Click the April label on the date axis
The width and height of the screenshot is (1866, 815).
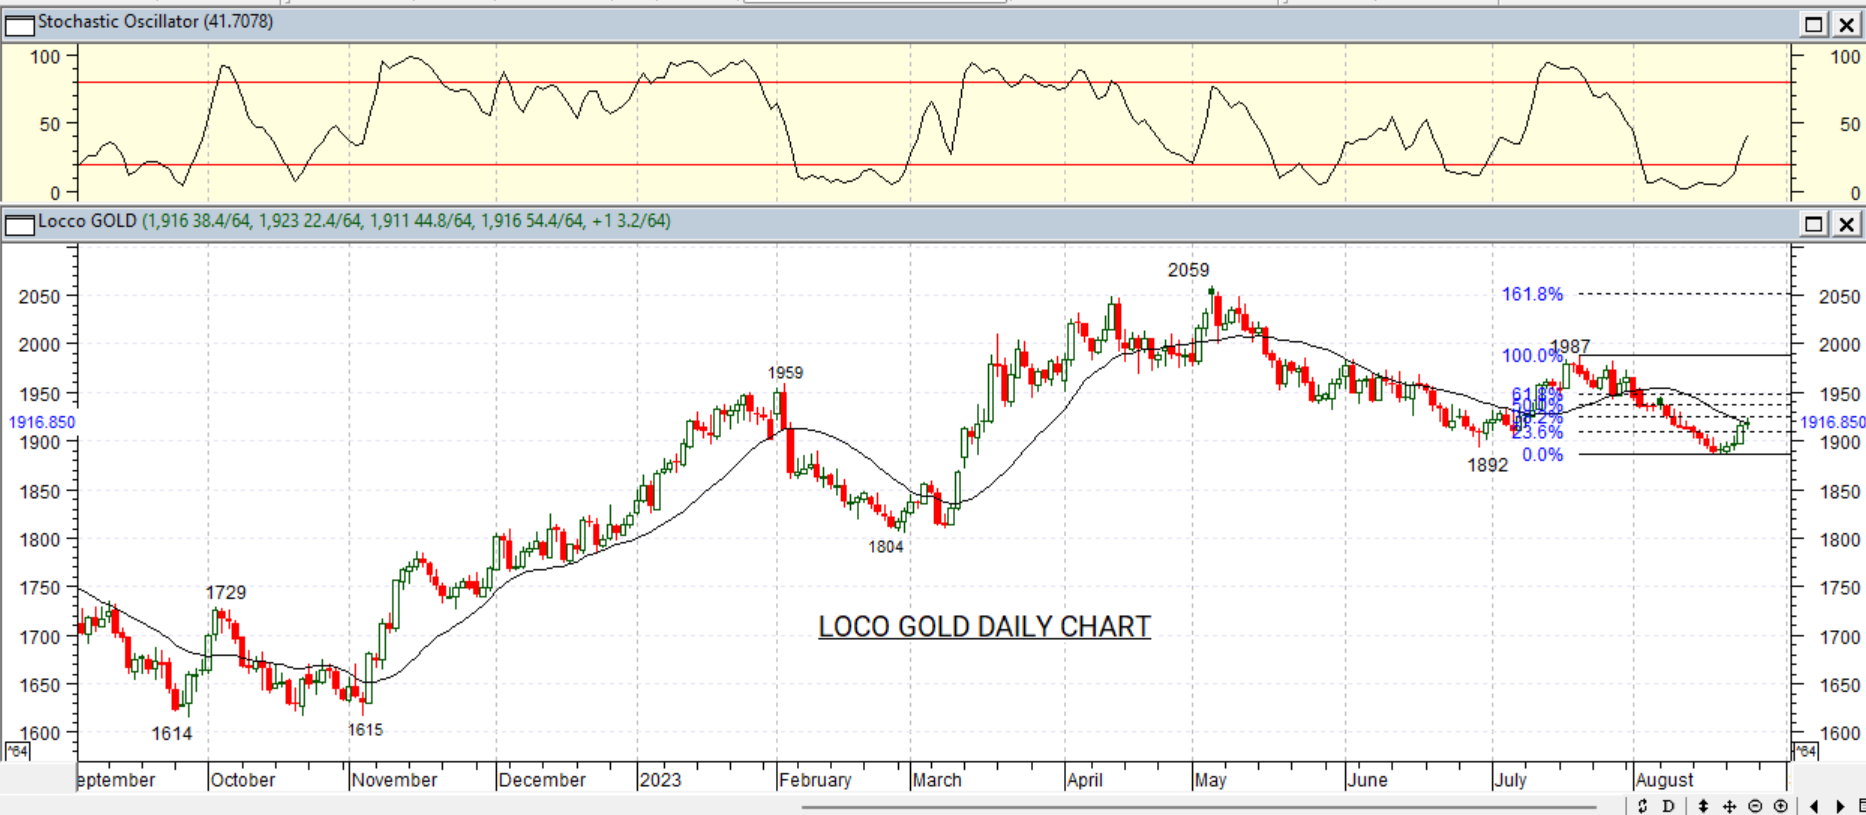1085,780
